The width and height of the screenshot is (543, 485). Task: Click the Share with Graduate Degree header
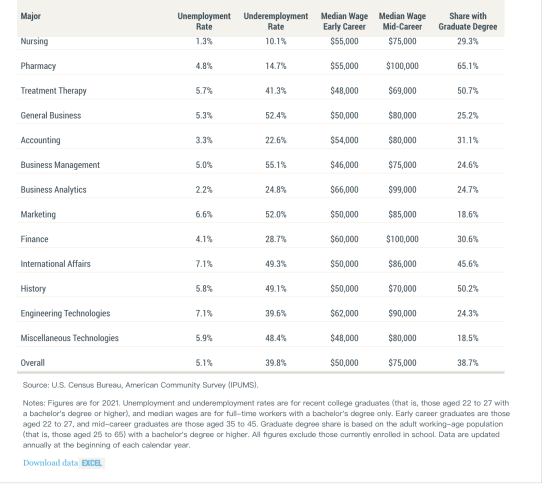[468, 21]
